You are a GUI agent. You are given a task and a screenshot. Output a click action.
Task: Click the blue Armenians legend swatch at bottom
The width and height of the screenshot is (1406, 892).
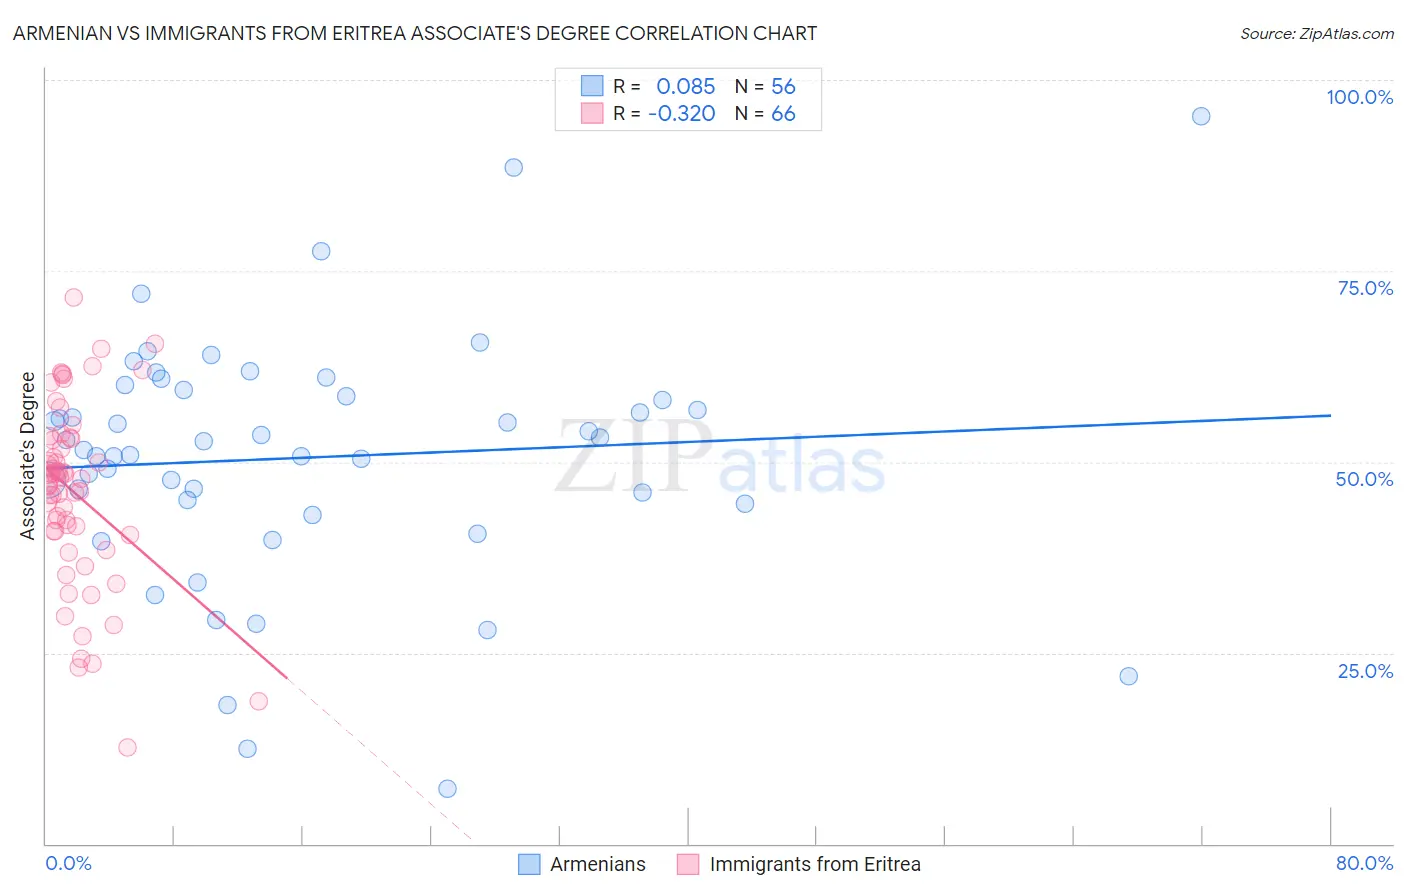pos(529,864)
